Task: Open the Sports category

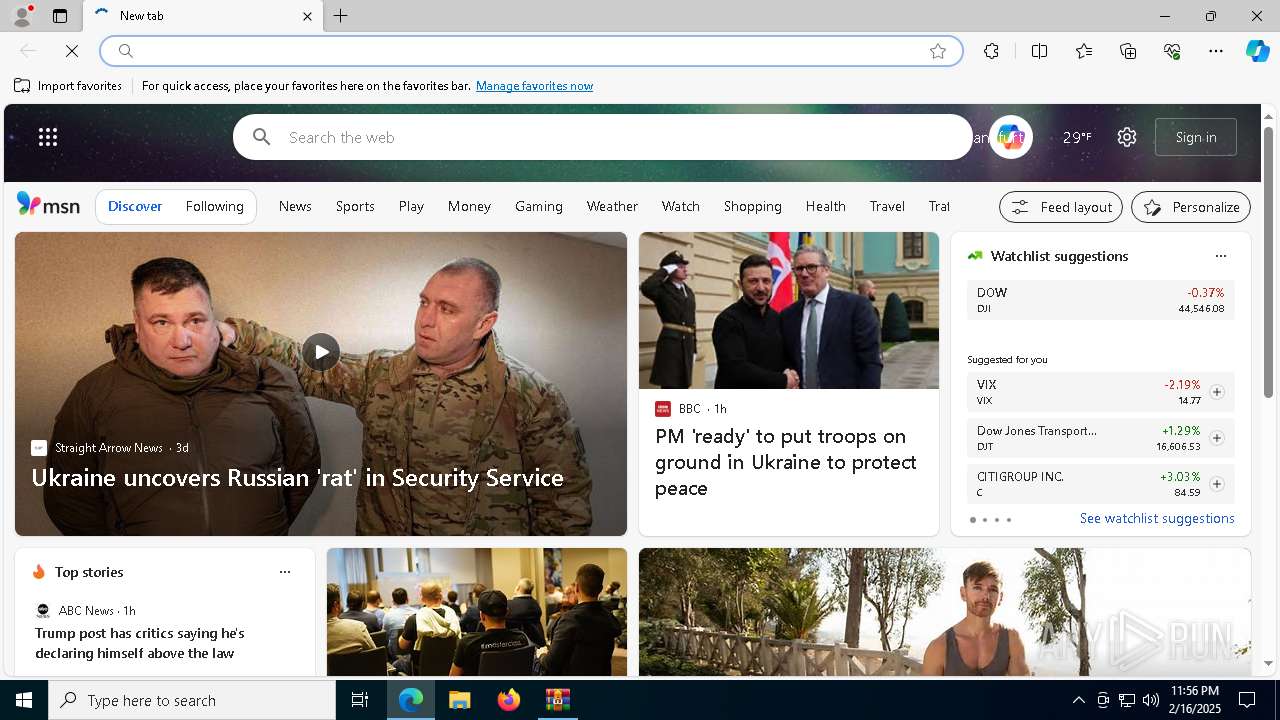Action: click(355, 206)
